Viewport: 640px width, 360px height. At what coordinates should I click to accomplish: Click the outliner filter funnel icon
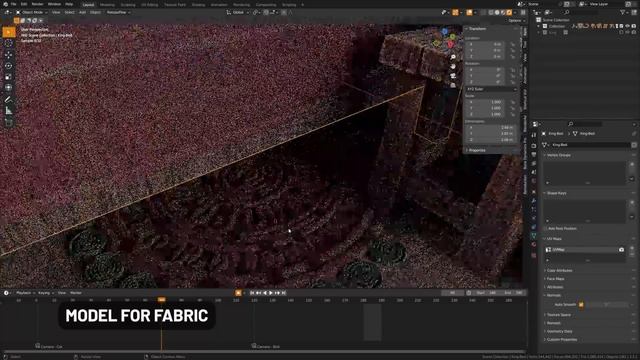[623, 13]
